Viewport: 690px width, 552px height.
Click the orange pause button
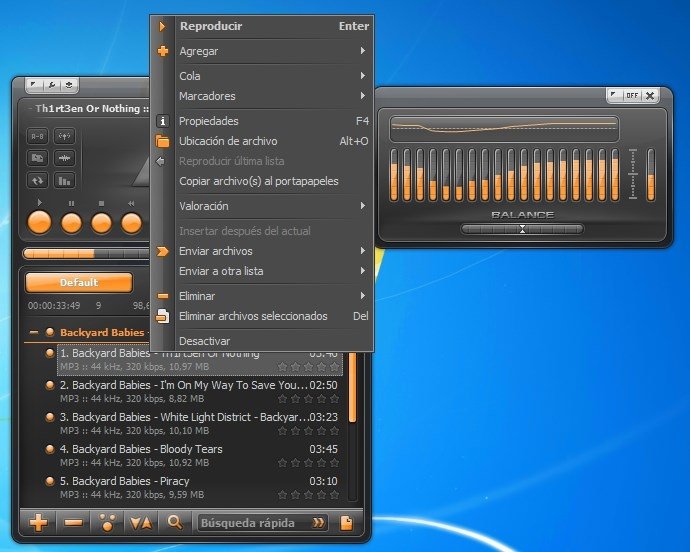[x=71, y=223]
